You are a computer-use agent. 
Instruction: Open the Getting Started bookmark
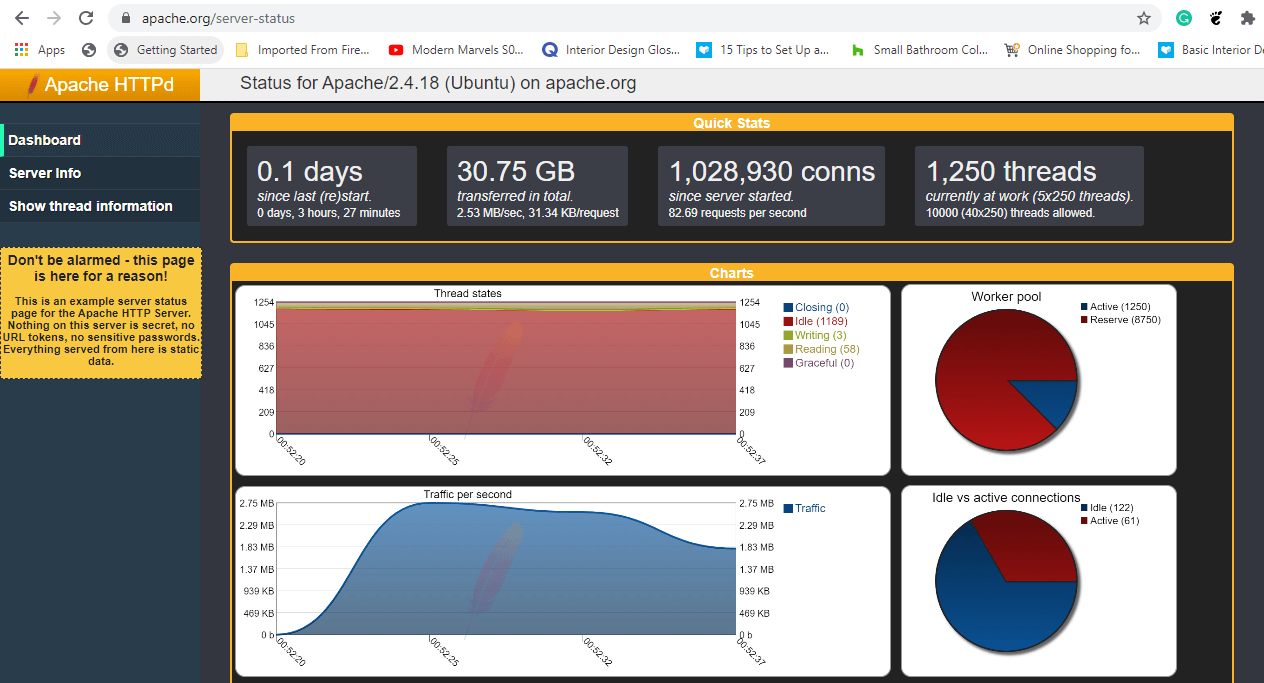pos(165,49)
